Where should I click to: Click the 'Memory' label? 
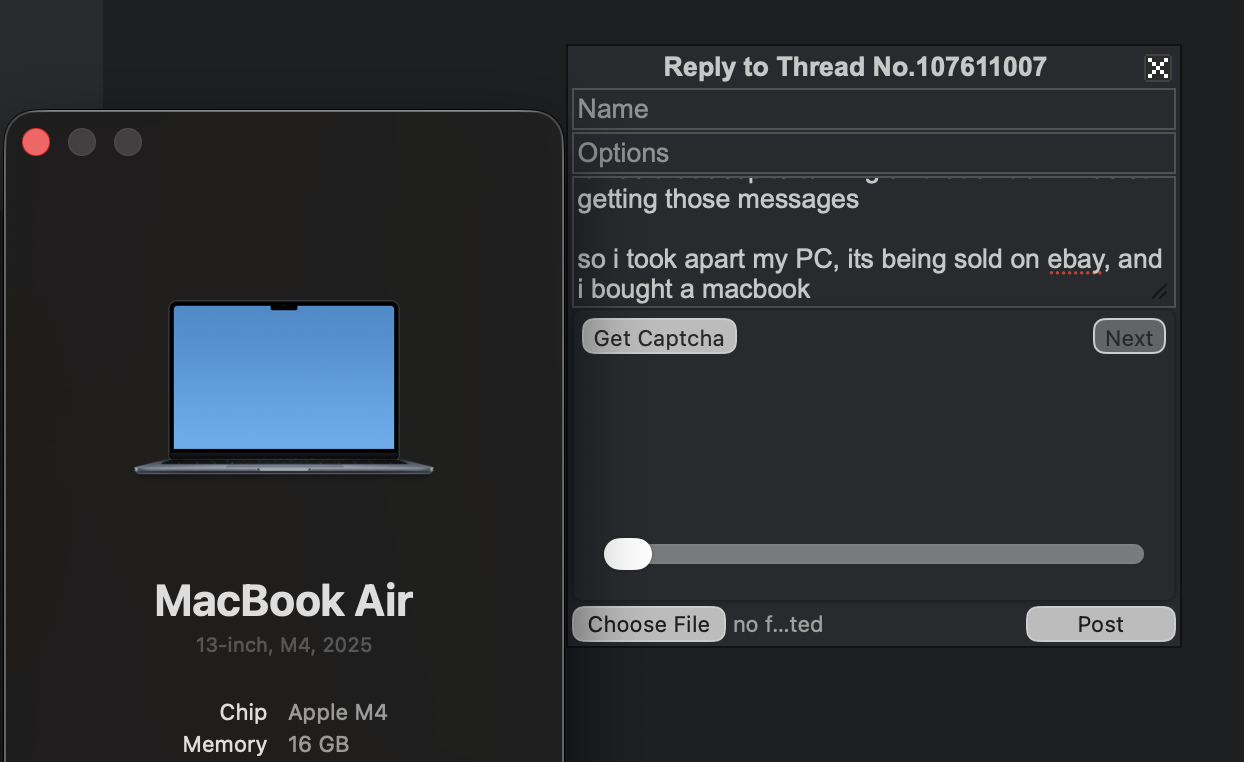tap(225, 745)
